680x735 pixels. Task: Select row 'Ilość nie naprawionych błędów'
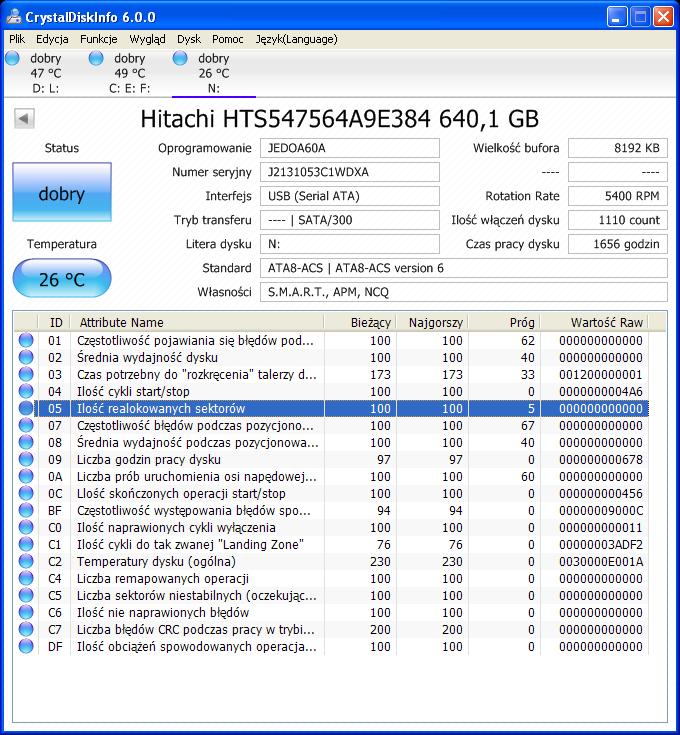331,612
